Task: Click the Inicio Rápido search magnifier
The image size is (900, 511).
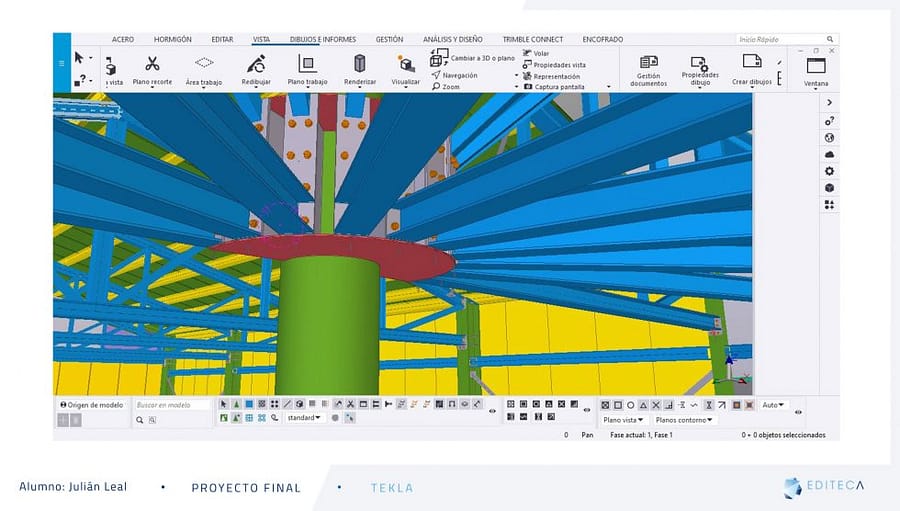Action: coord(830,39)
